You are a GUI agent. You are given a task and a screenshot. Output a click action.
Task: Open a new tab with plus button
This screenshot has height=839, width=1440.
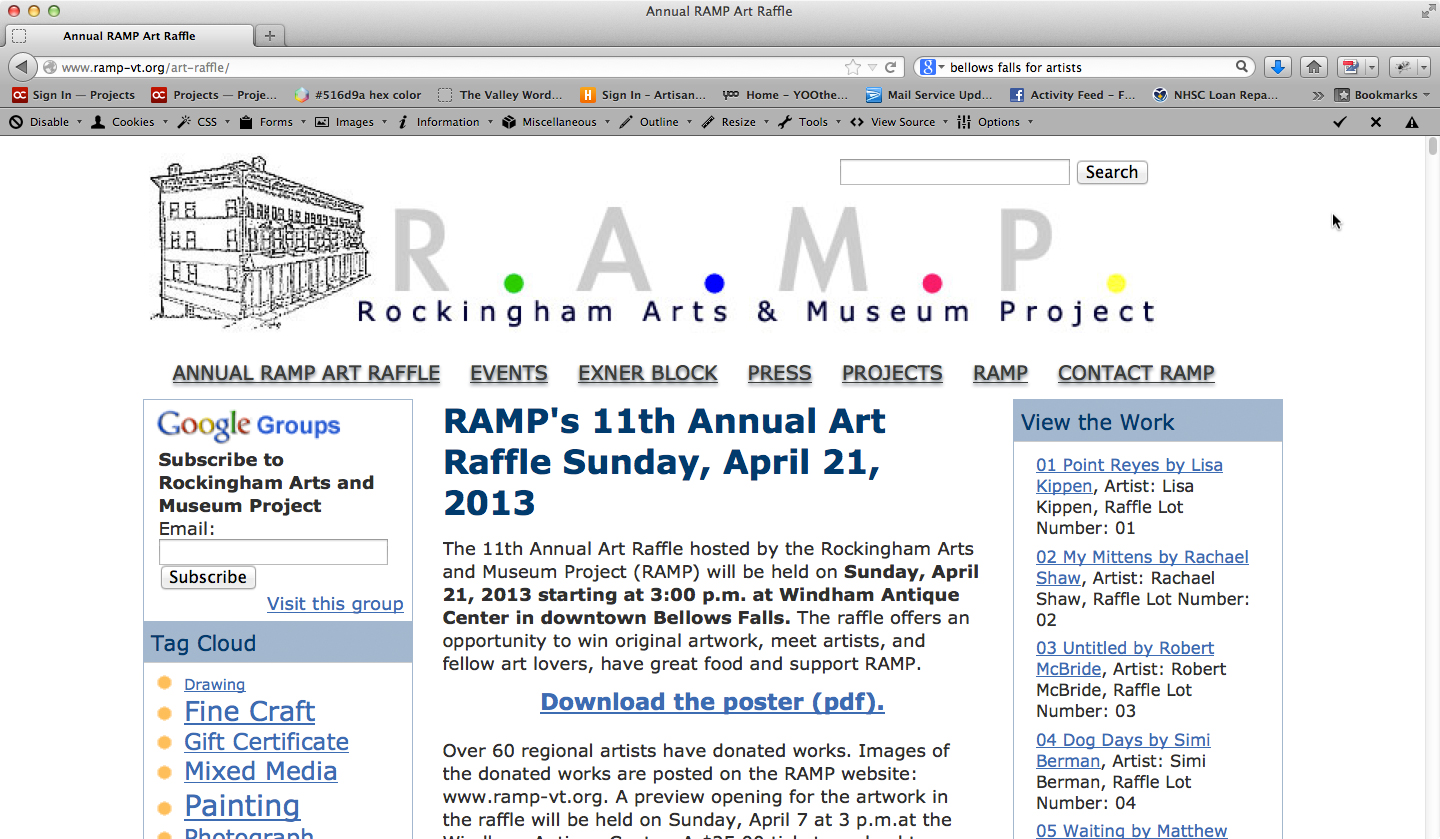pyautogui.click(x=269, y=36)
